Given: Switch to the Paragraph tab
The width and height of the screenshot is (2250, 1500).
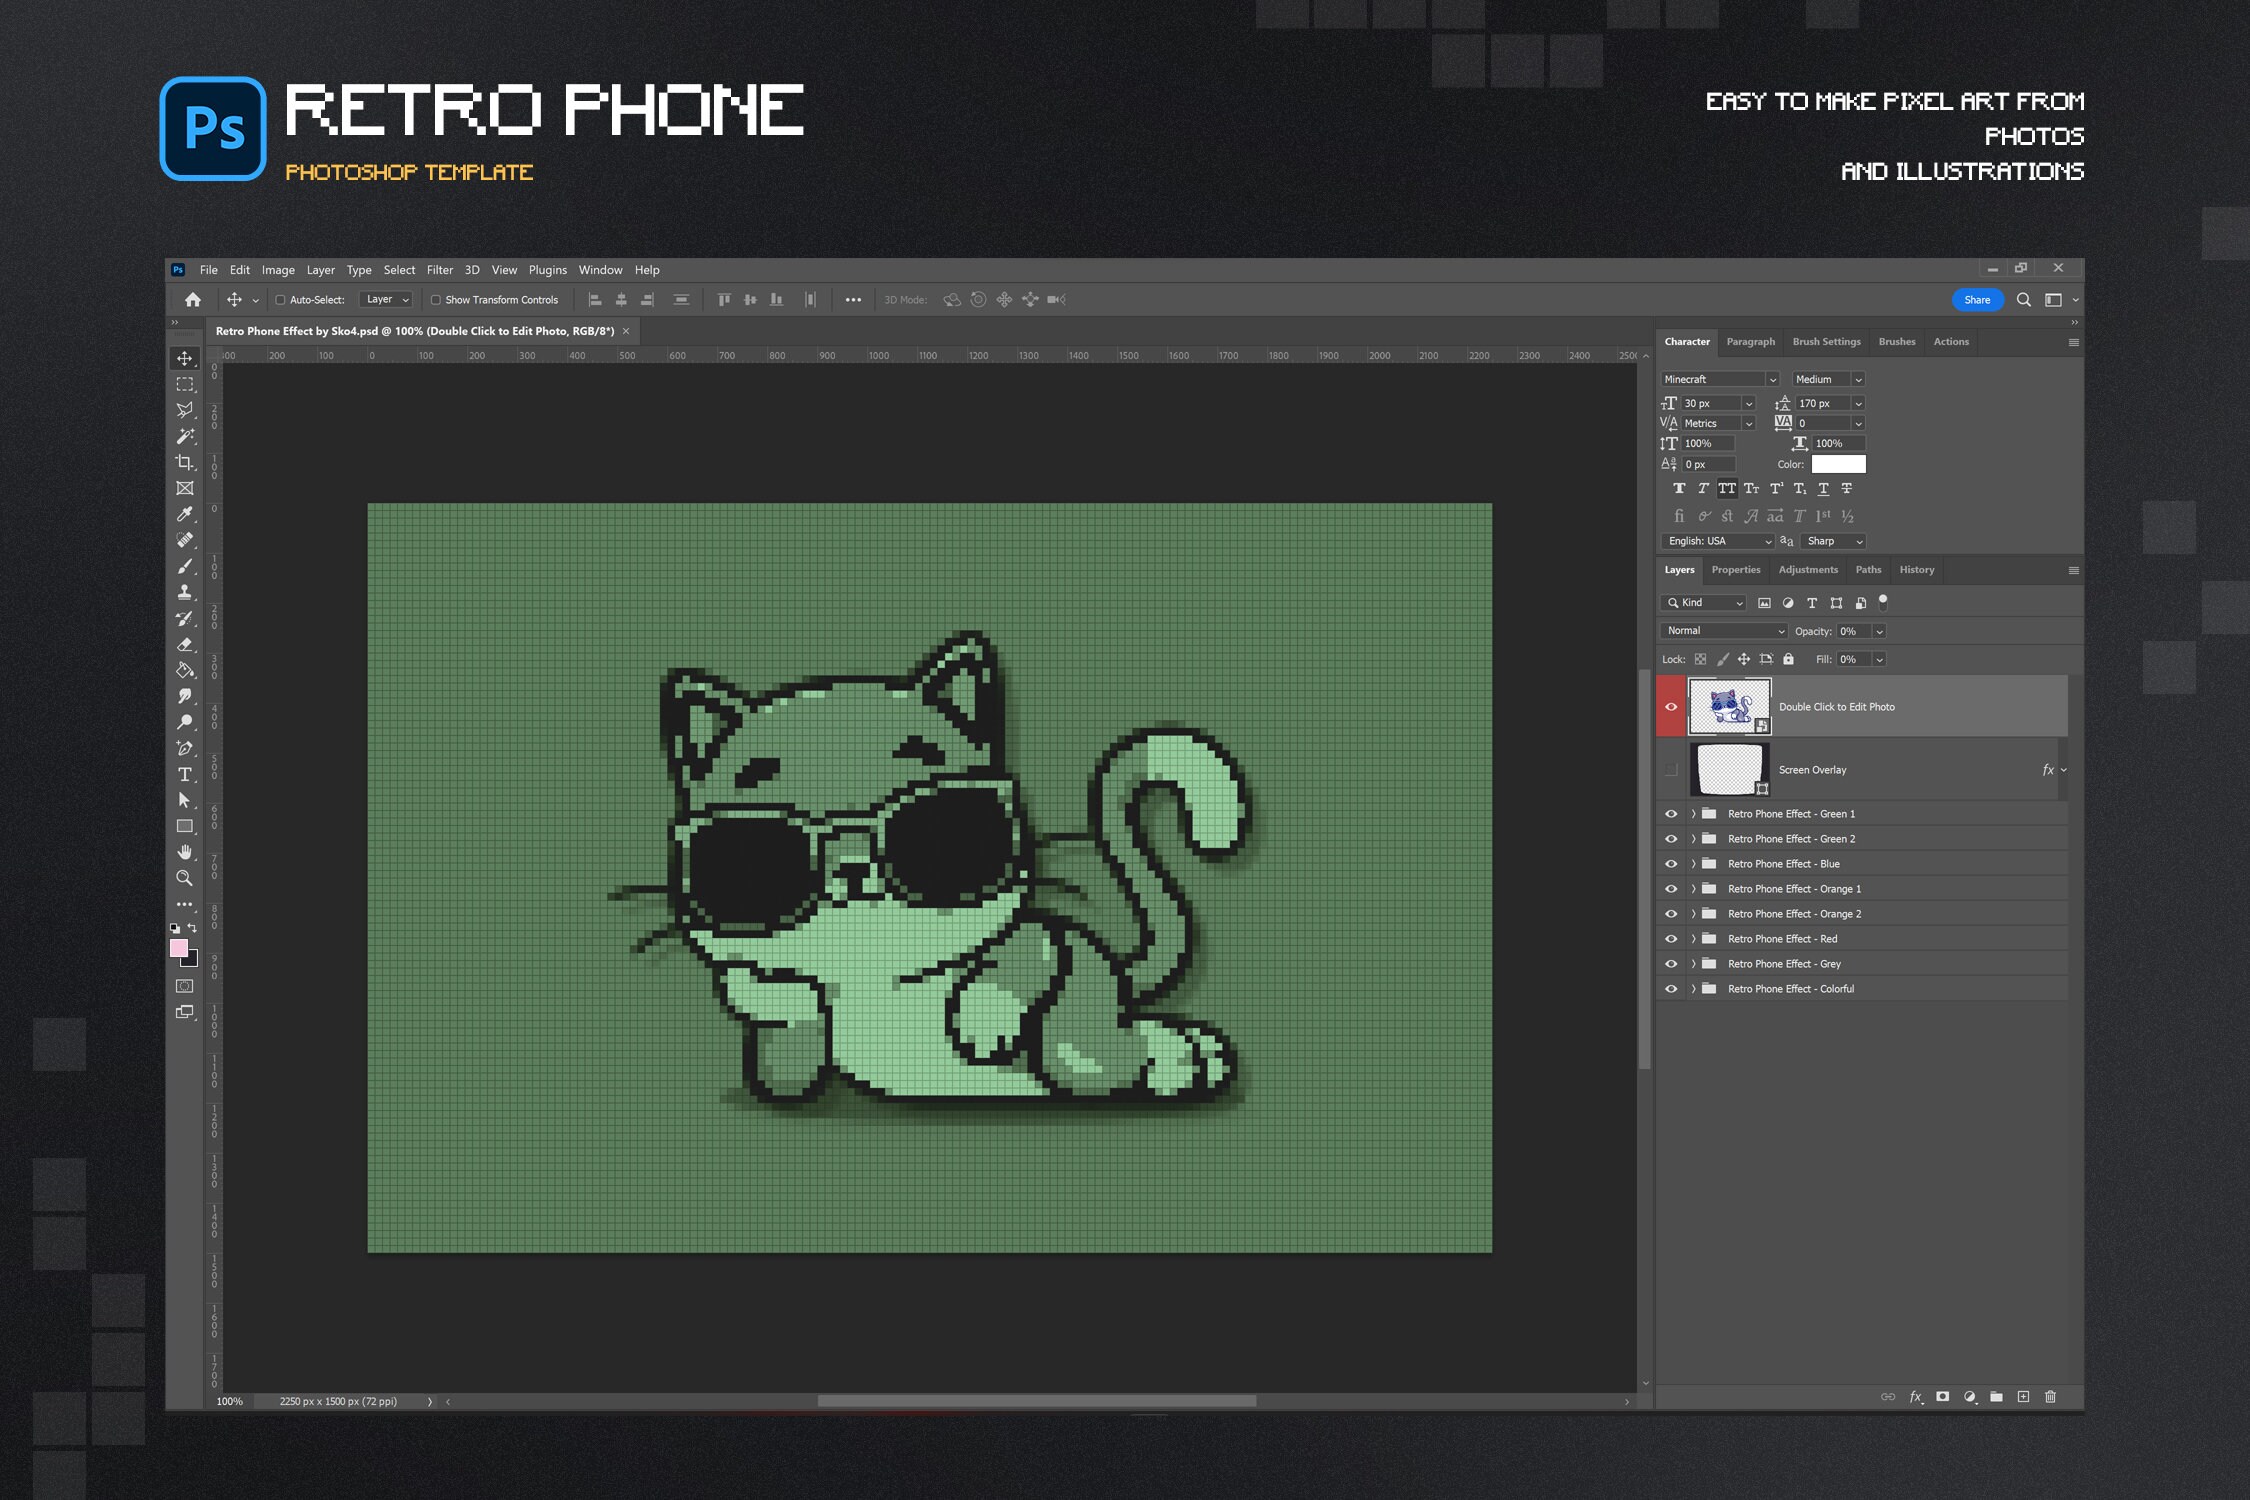Looking at the screenshot, I should 1751,341.
